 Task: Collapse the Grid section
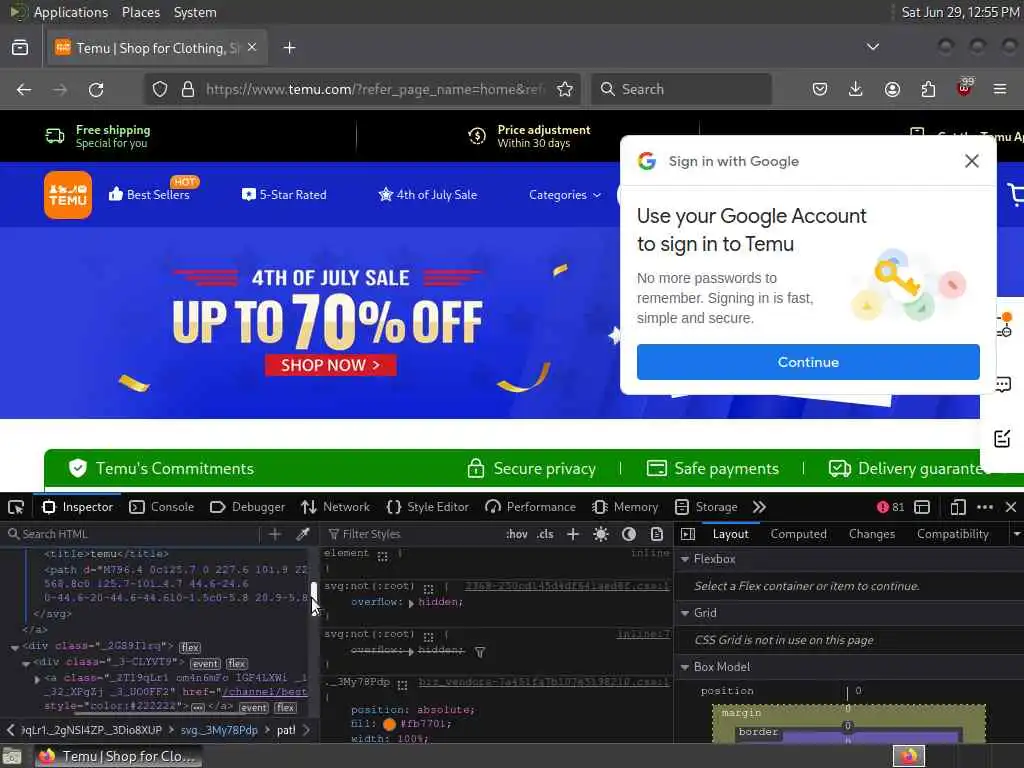coord(685,613)
